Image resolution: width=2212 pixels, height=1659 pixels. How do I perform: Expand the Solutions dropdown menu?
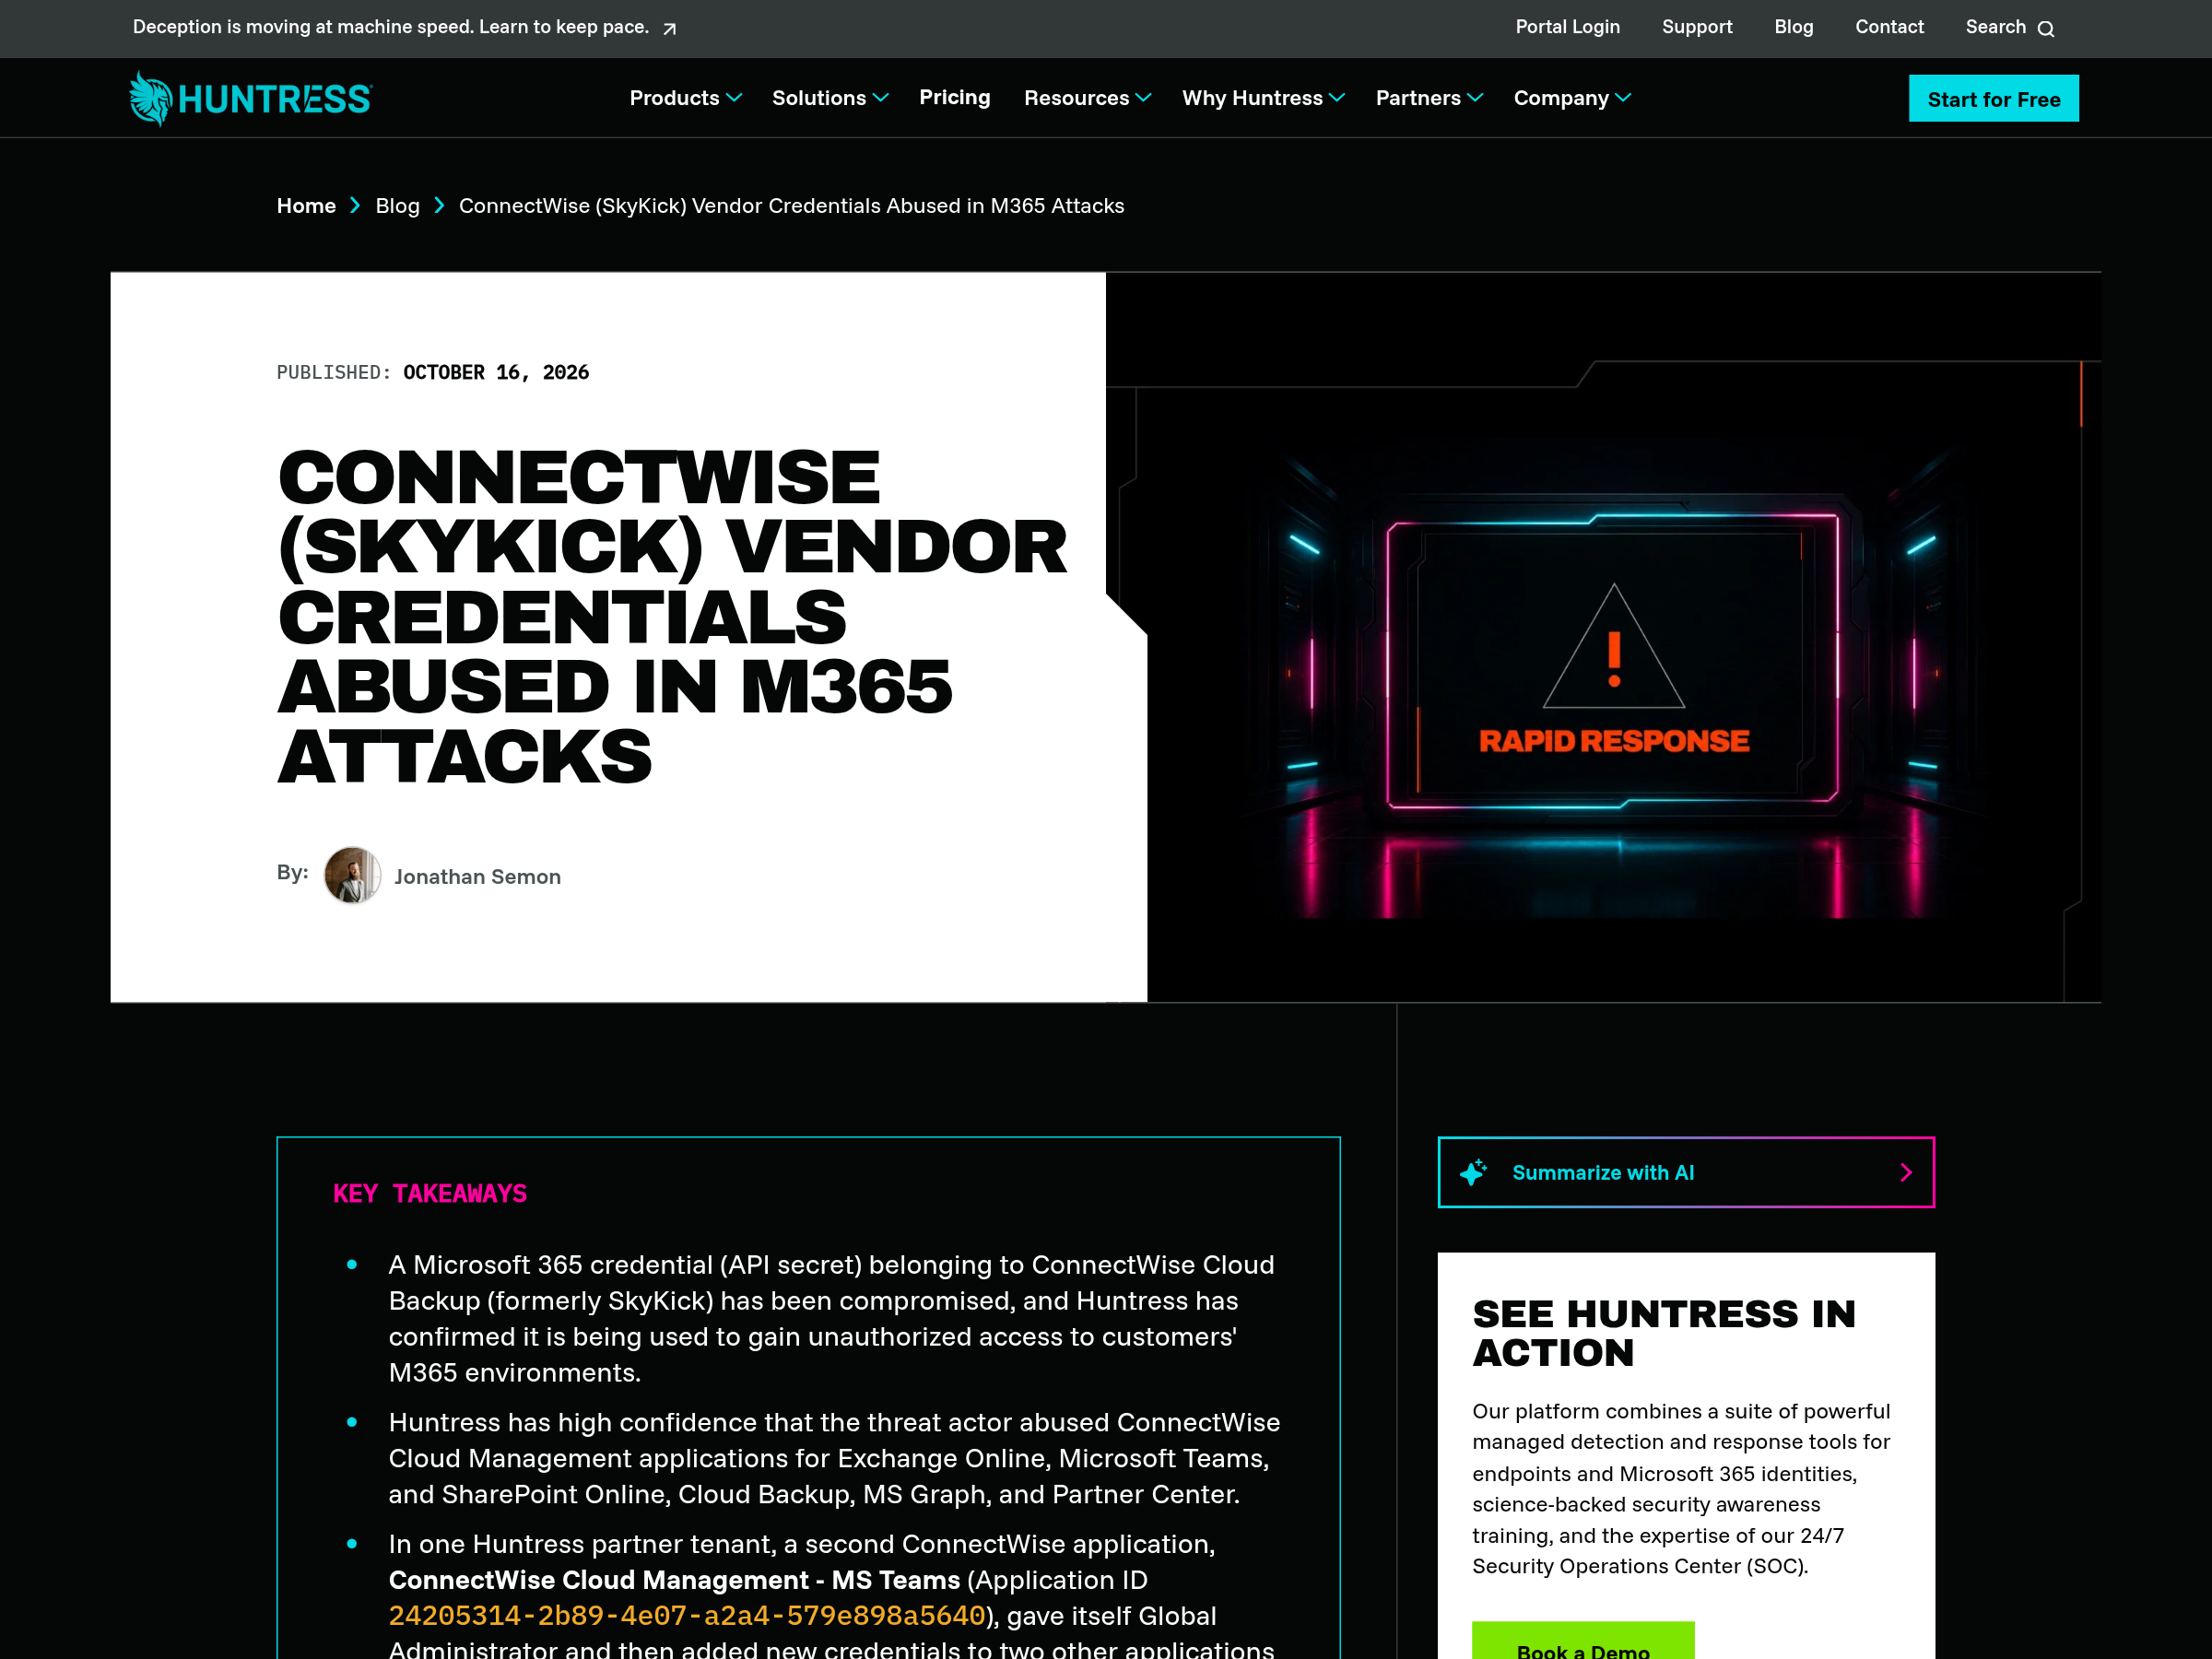click(830, 98)
